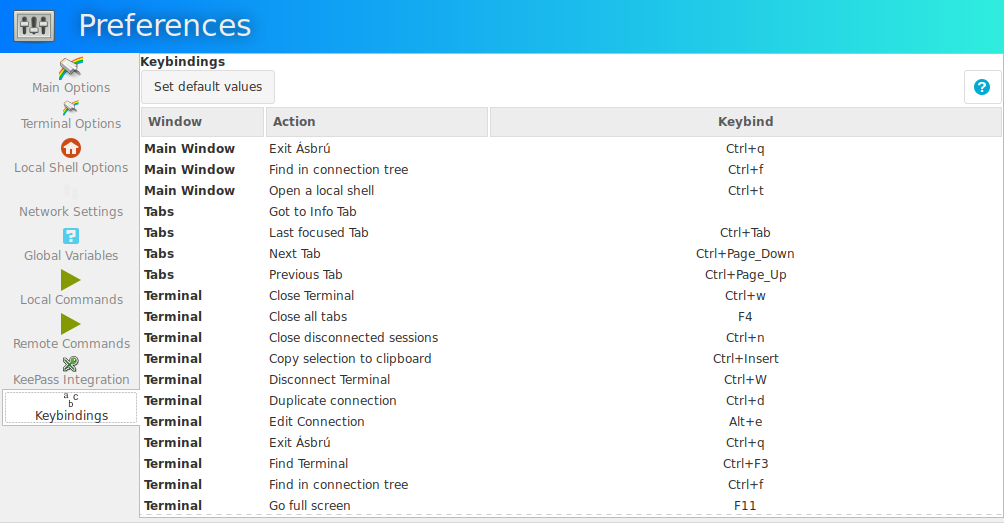Switch to the Terminal Options tab label

tap(71, 124)
